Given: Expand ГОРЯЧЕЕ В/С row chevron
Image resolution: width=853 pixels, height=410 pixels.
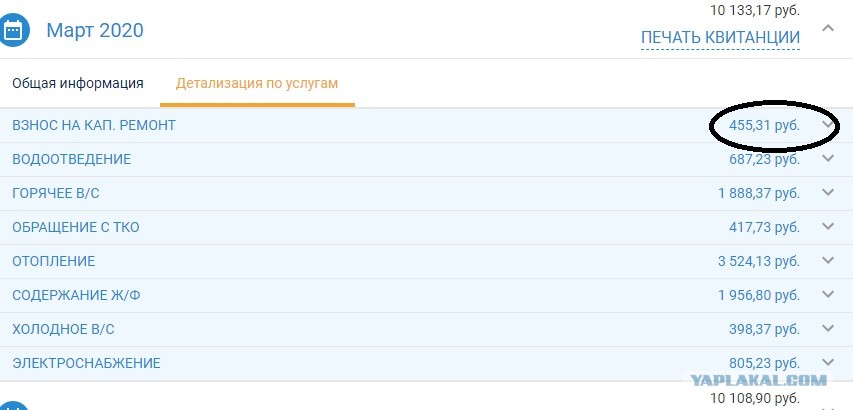Looking at the screenshot, I should [x=828, y=192].
